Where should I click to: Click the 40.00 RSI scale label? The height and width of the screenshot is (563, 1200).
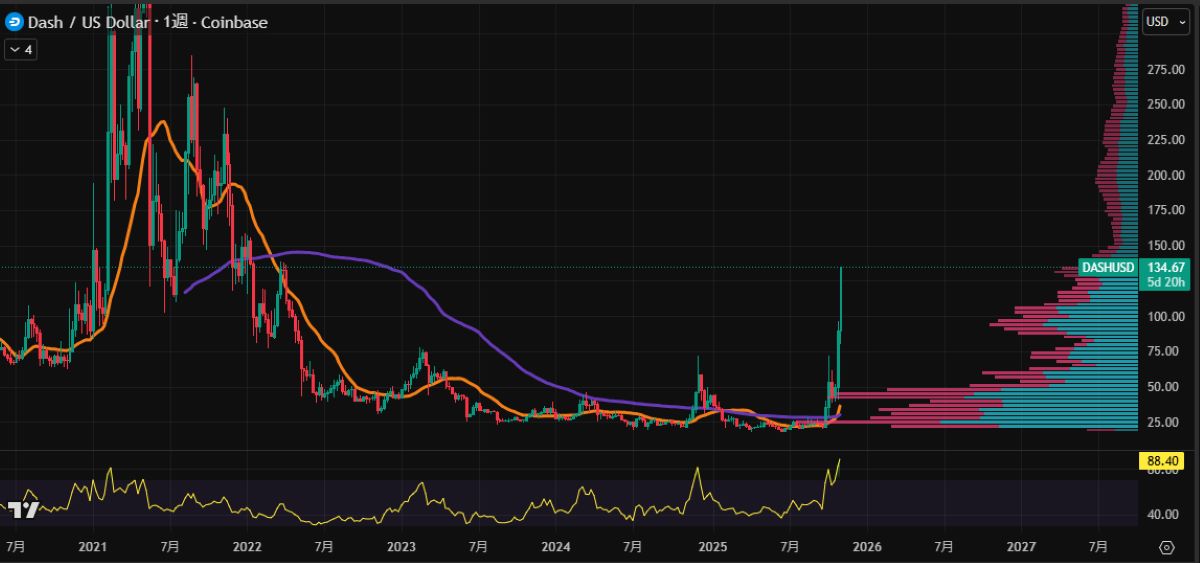point(1161,514)
